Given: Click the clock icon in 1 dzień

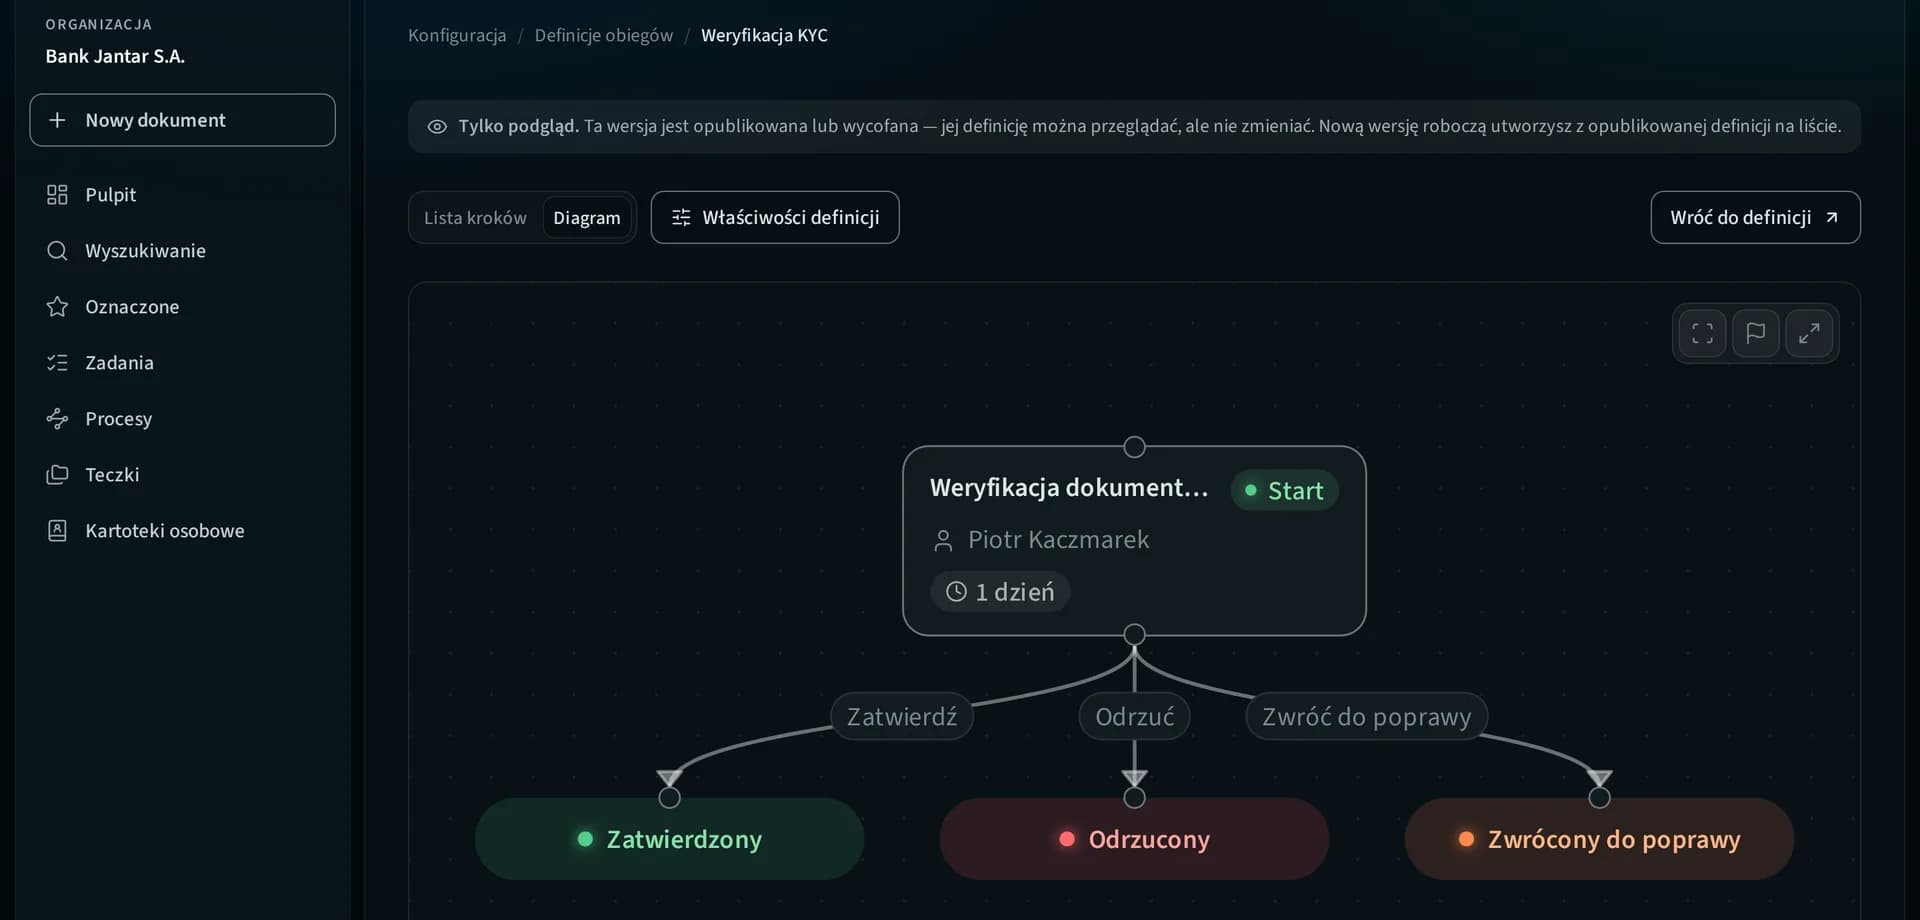Looking at the screenshot, I should tap(957, 592).
